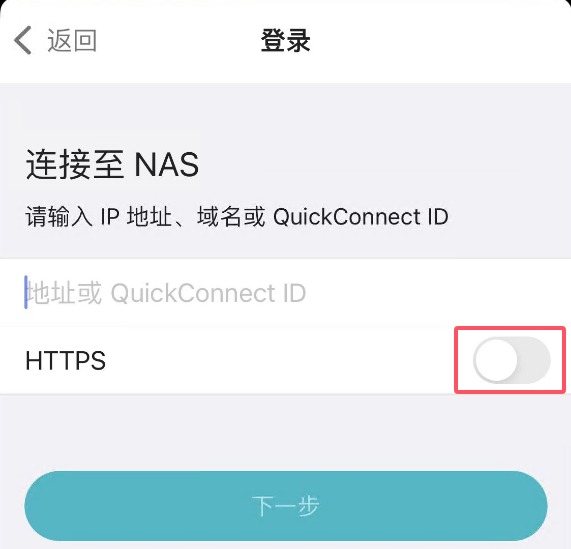Click the word QuickConnect in the instructions
Image resolution: width=571 pixels, height=549 pixels.
tap(347, 217)
